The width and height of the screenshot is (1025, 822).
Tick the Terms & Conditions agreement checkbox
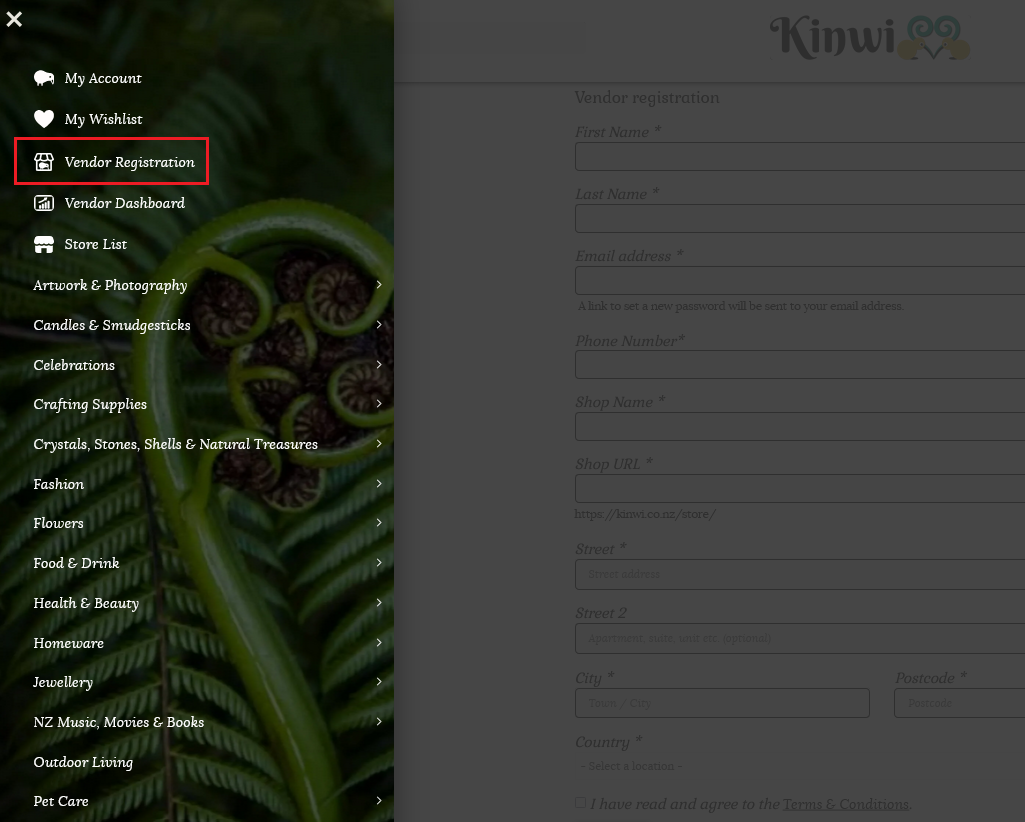[581, 803]
